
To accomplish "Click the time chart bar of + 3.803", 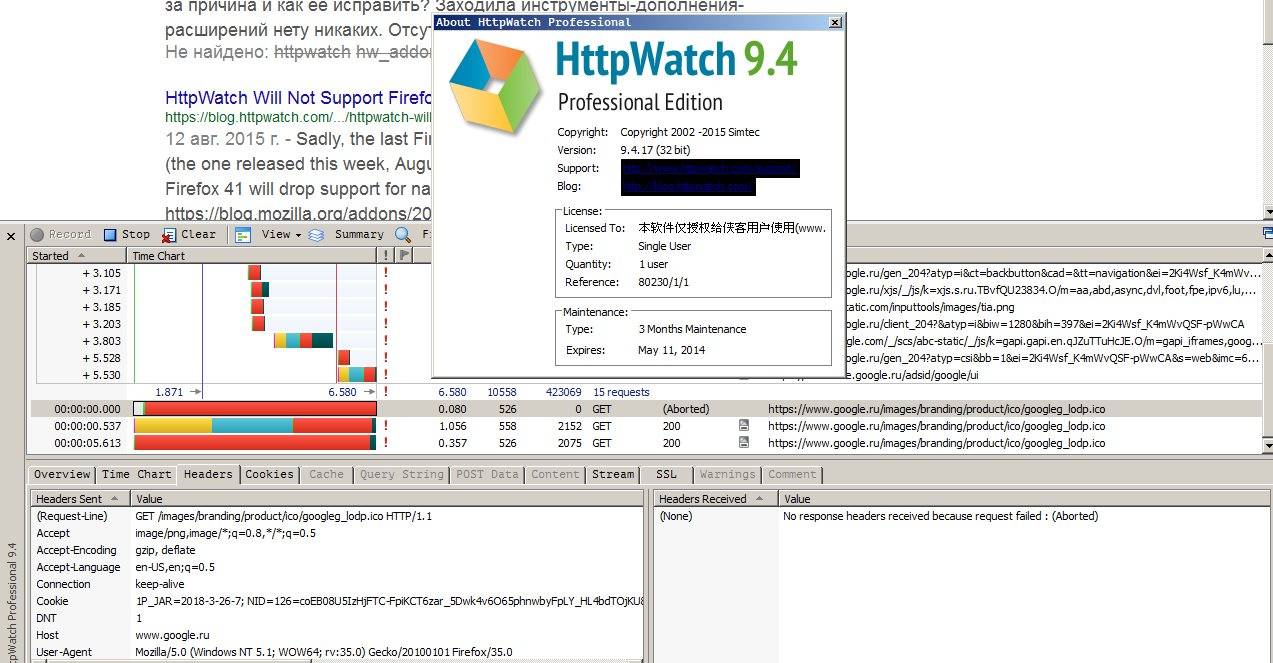I will 303,341.
